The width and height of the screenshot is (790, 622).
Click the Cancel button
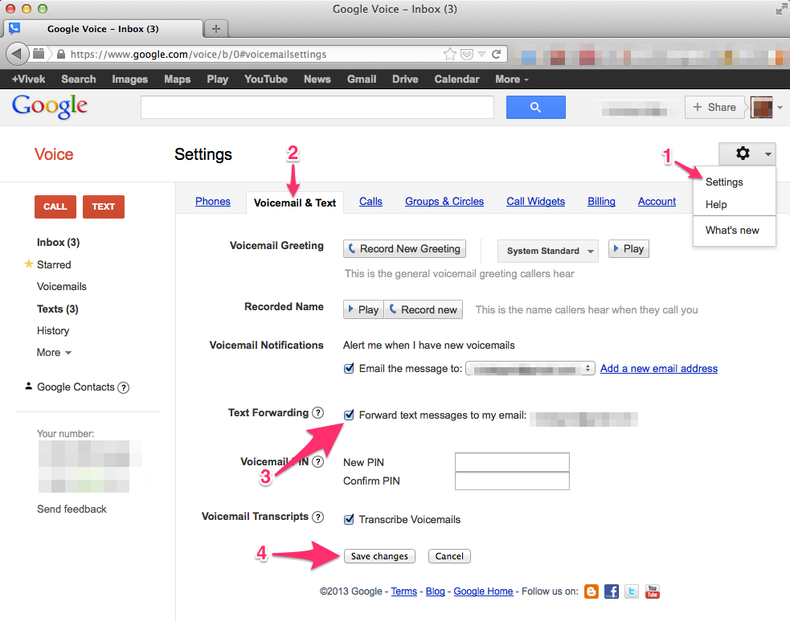(449, 556)
